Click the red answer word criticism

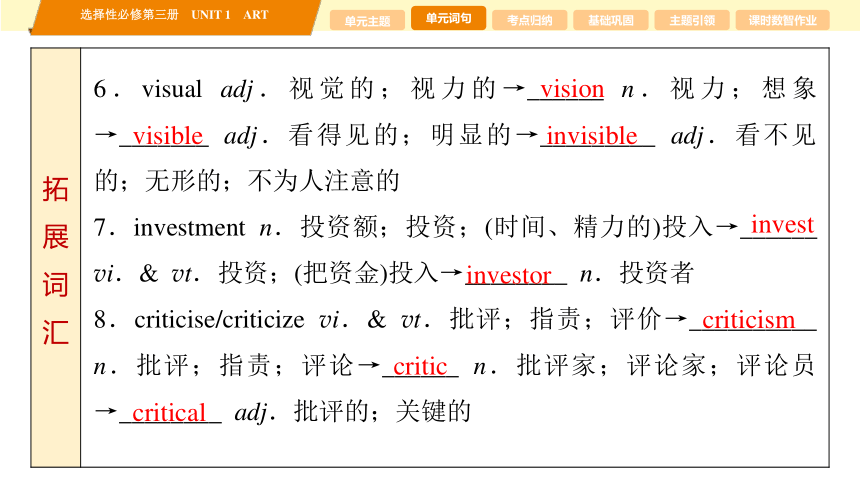[748, 320]
